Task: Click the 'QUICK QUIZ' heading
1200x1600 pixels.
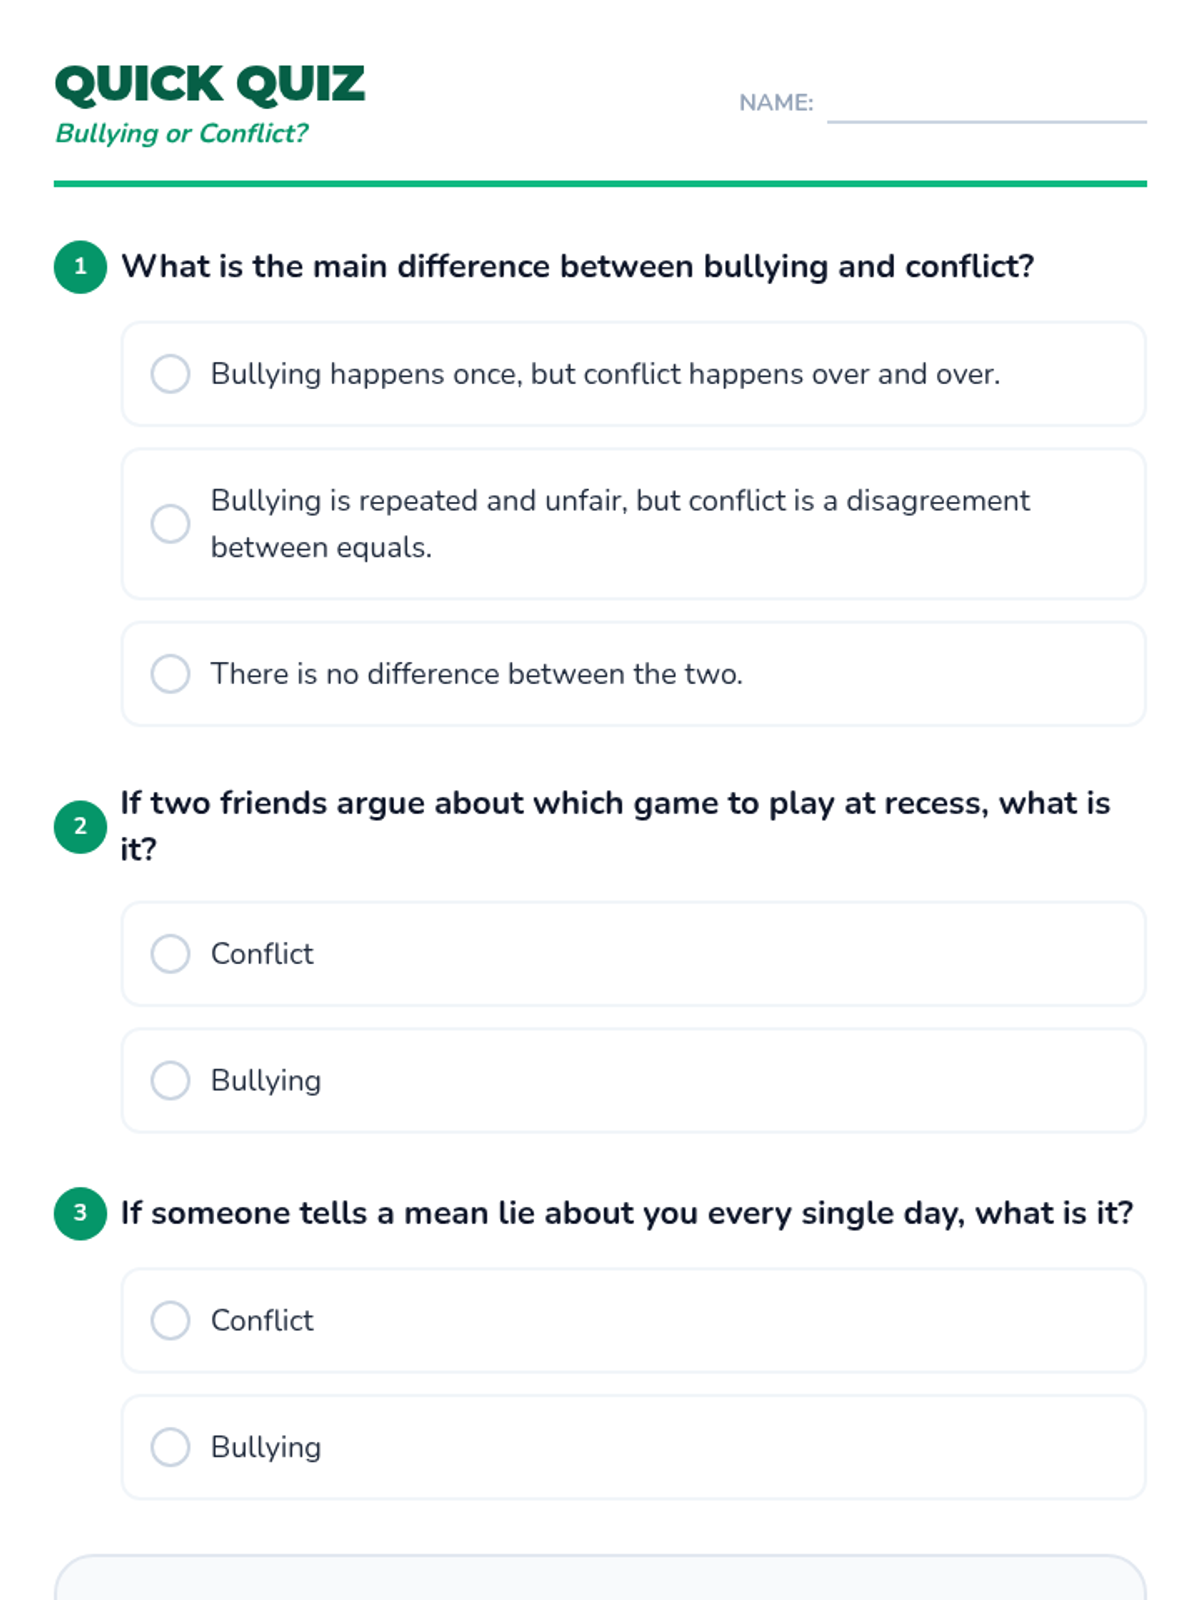Action: click(210, 84)
